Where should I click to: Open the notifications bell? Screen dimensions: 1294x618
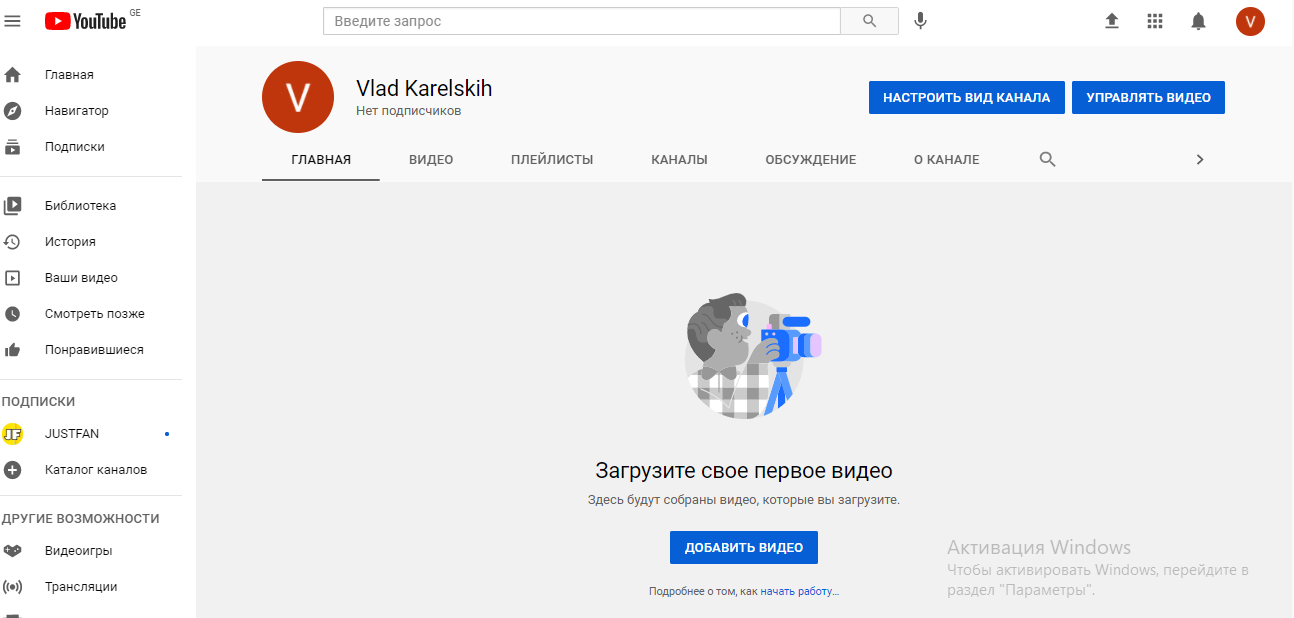pyautogui.click(x=1198, y=21)
